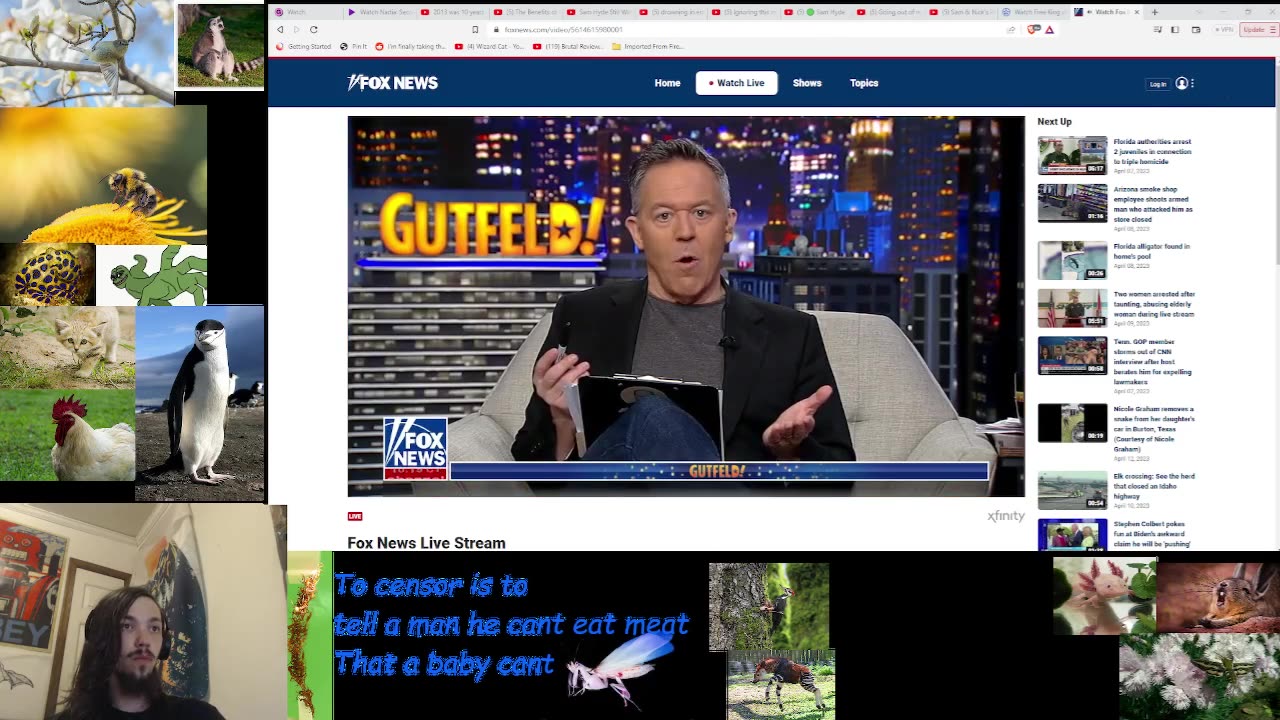Image resolution: width=1280 pixels, height=720 pixels.
Task: Click the bumblebee on flower image
Action: pos(103,175)
